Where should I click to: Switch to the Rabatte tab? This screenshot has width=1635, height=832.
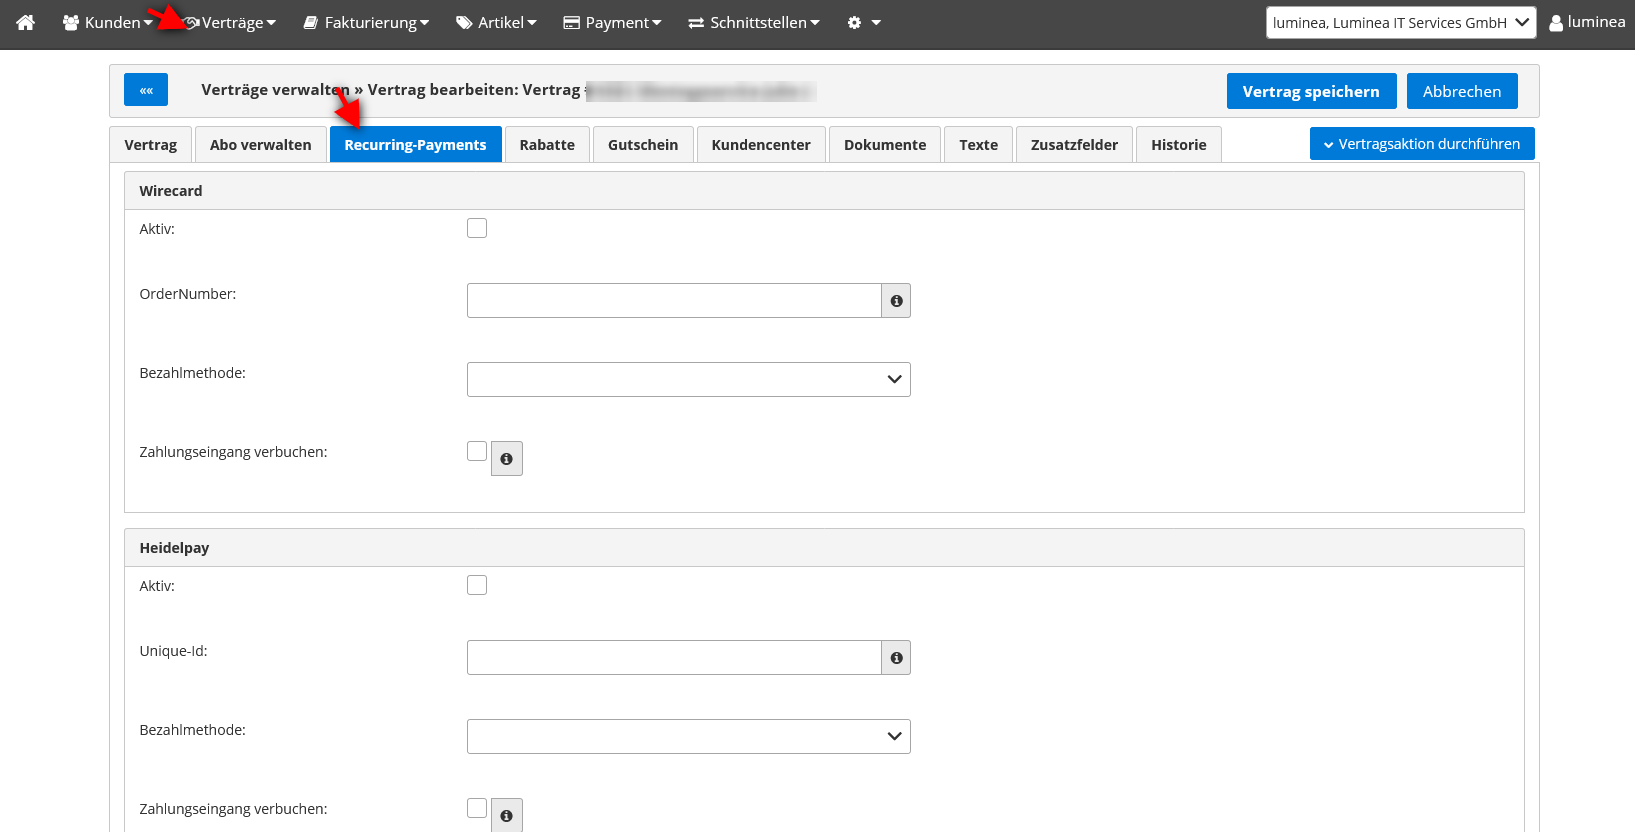click(x=547, y=145)
